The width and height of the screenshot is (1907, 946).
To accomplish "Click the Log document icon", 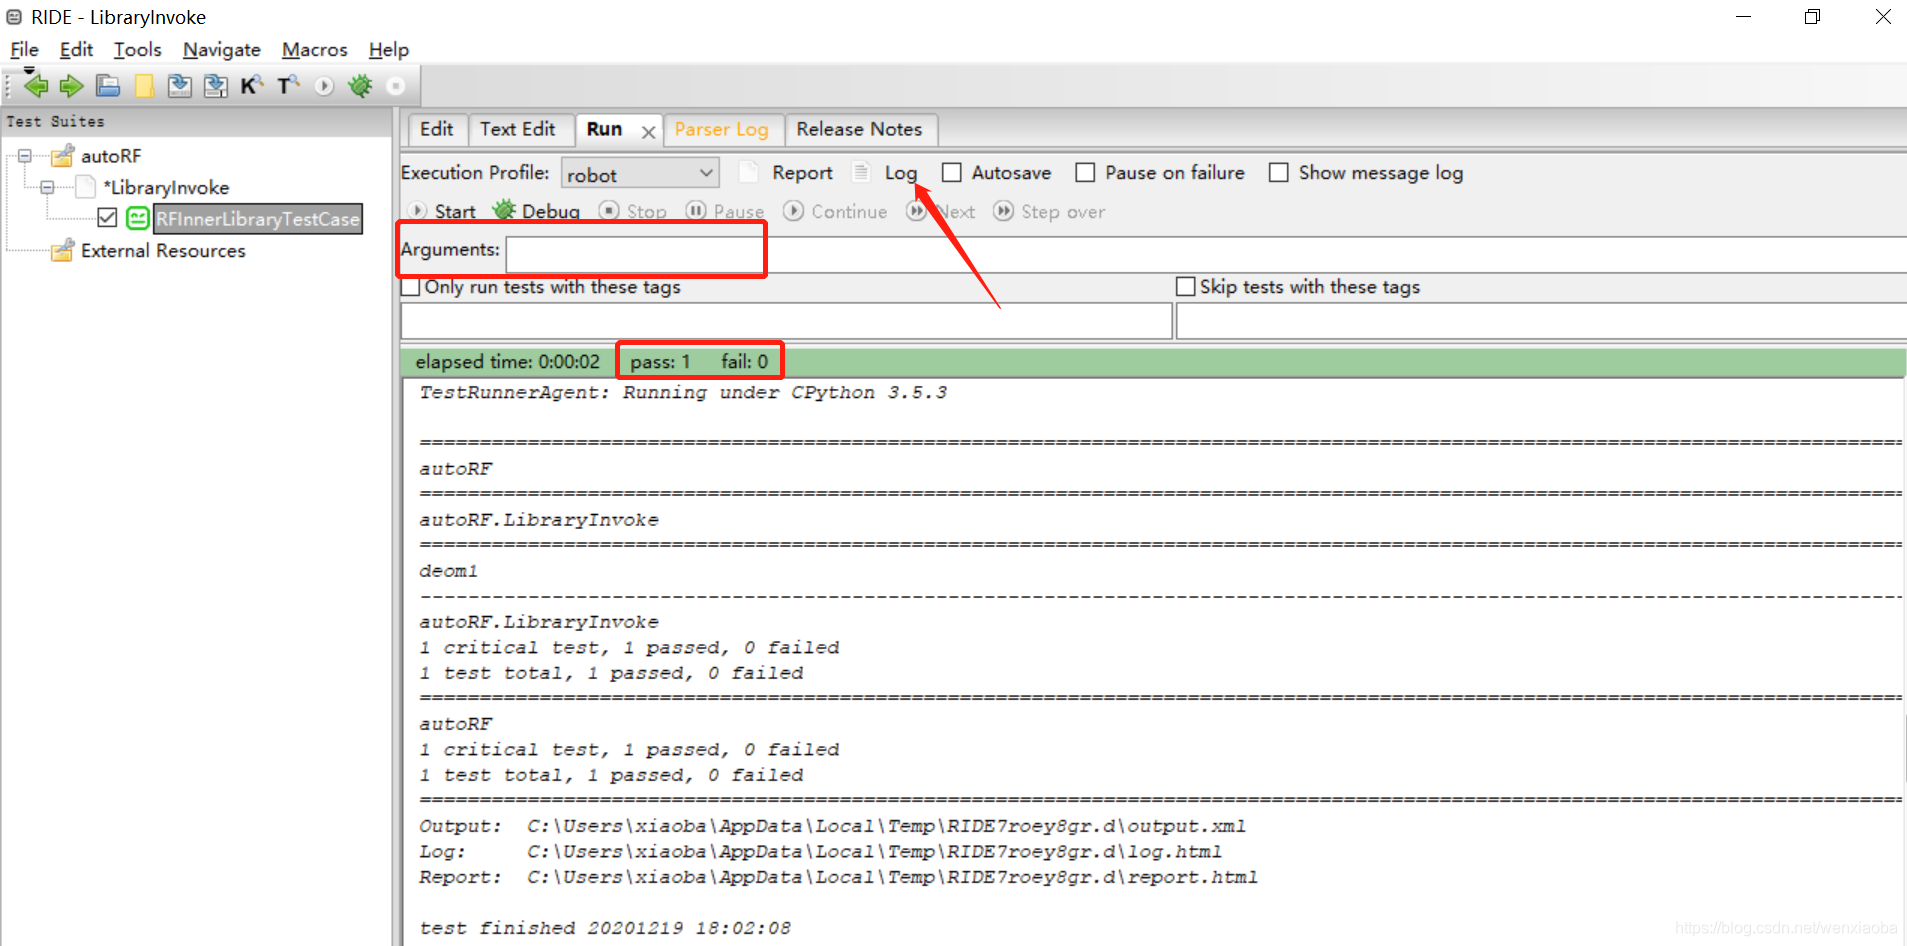I will 861,172.
